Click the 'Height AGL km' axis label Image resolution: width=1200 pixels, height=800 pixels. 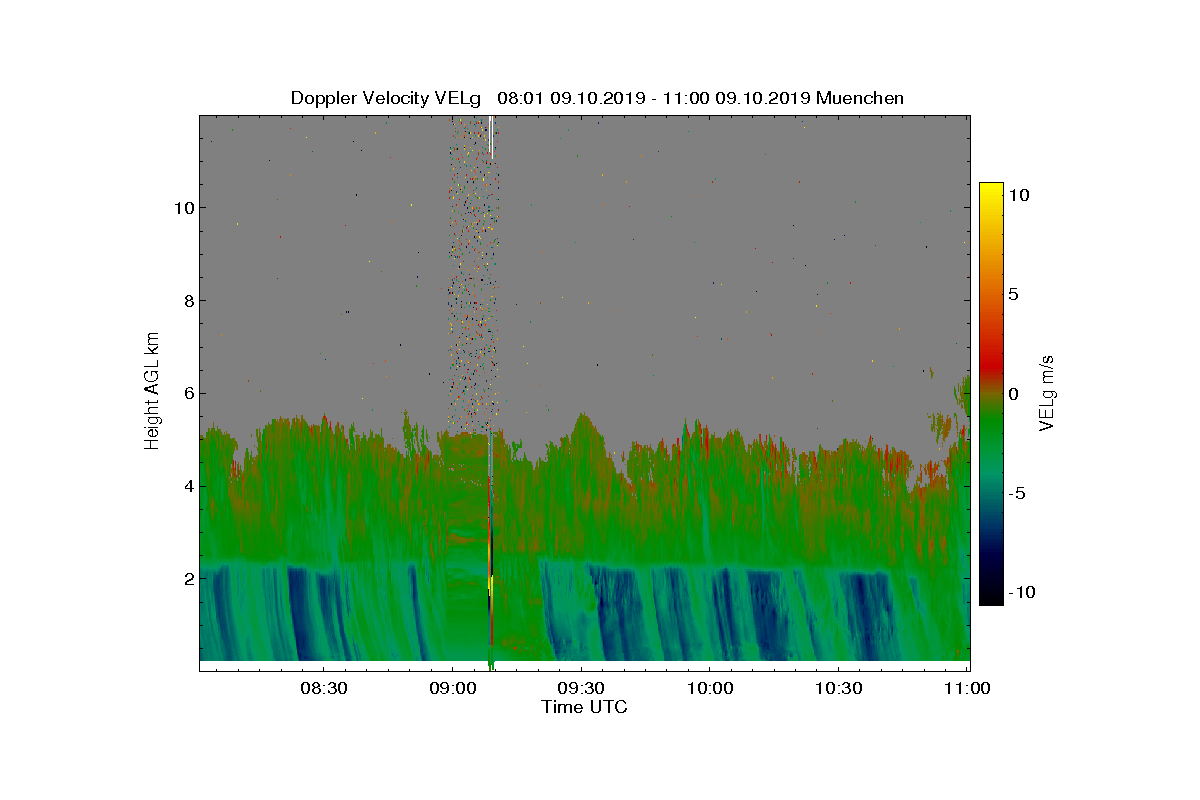coord(152,390)
